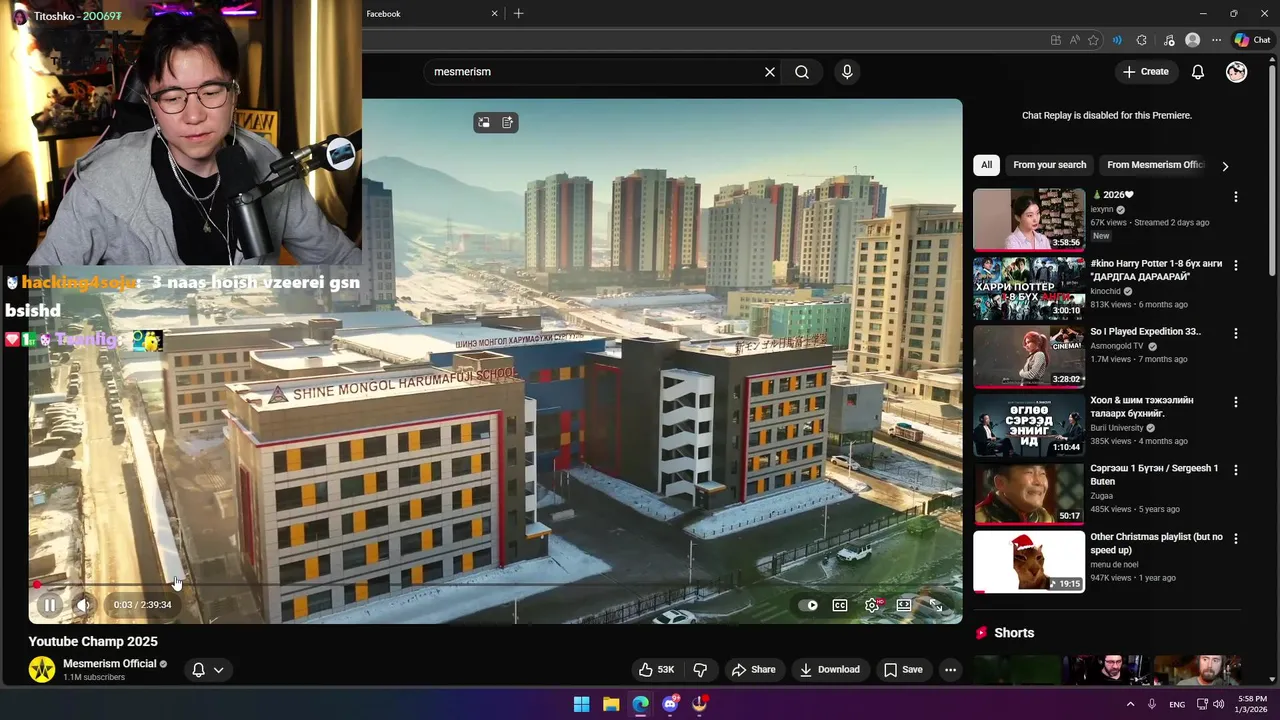Activate Read aloud icon in address bar
The height and width of the screenshot is (720, 1280).
tap(1075, 40)
